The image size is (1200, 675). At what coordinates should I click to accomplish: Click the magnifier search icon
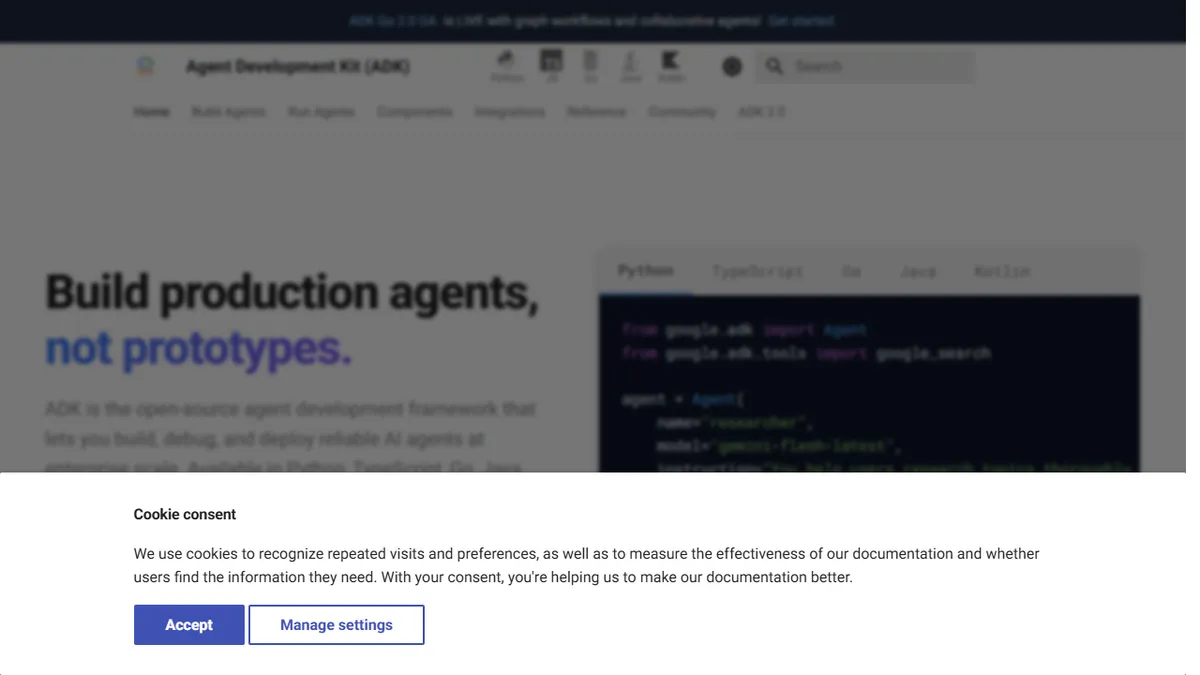pos(774,67)
